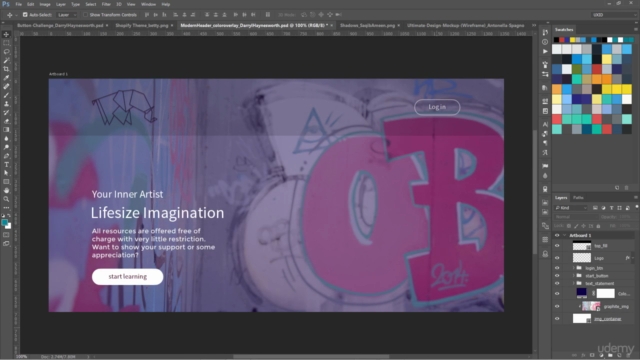Image resolution: width=640 pixels, height=360 pixels.
Task: Select the Brush tool
Action: click(6, 95)
